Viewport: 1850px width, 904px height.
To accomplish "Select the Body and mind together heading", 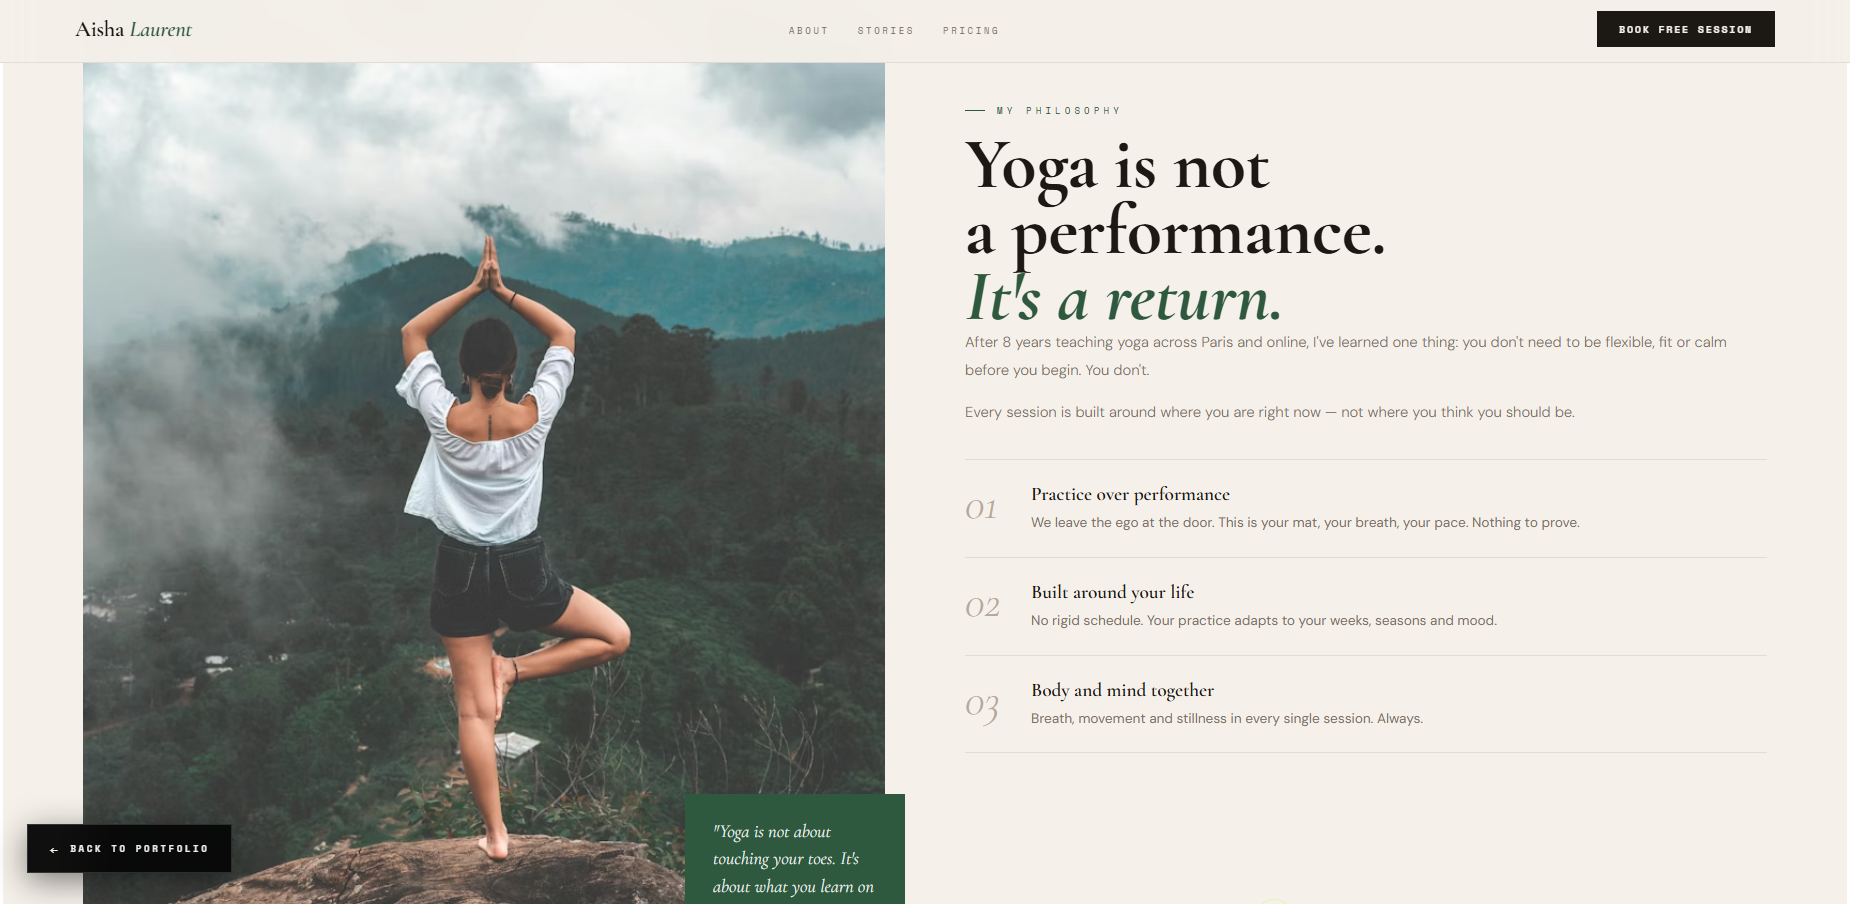I will [1122, 690].
